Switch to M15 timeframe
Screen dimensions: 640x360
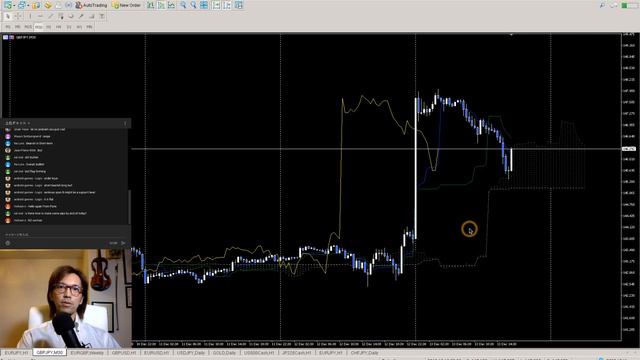click(28, 27)
